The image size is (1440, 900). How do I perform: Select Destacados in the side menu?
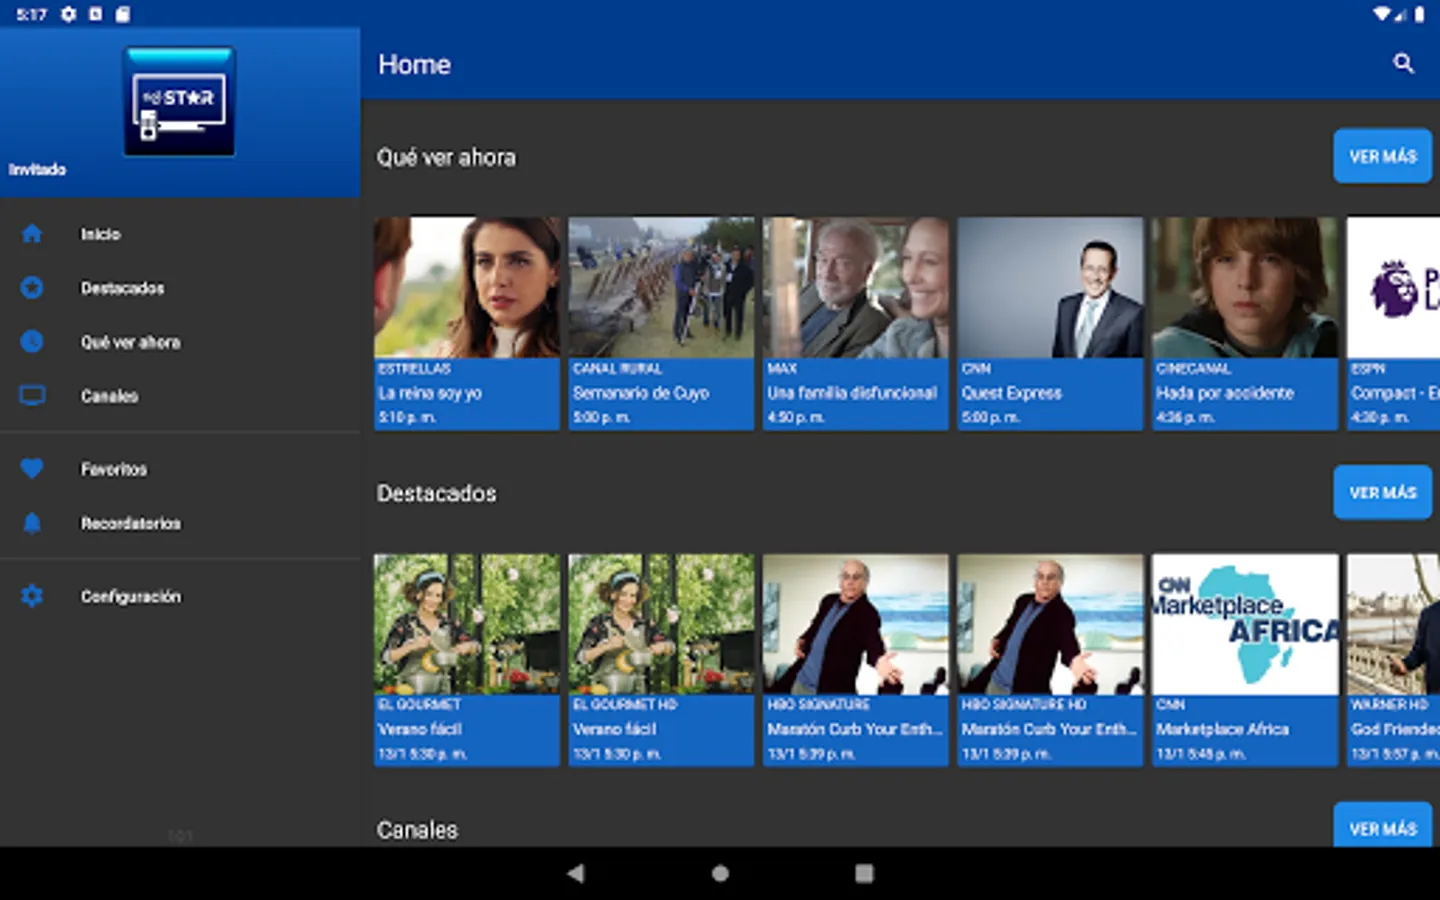(180, 288)
